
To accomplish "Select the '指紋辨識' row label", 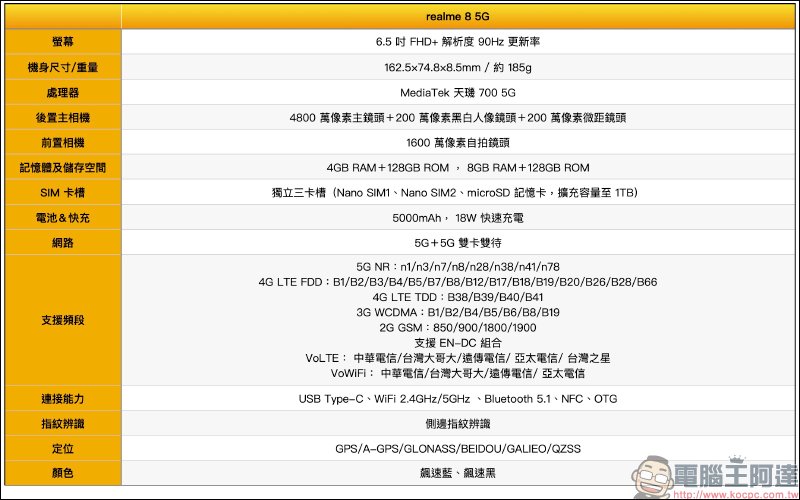I will click(63, 423).
